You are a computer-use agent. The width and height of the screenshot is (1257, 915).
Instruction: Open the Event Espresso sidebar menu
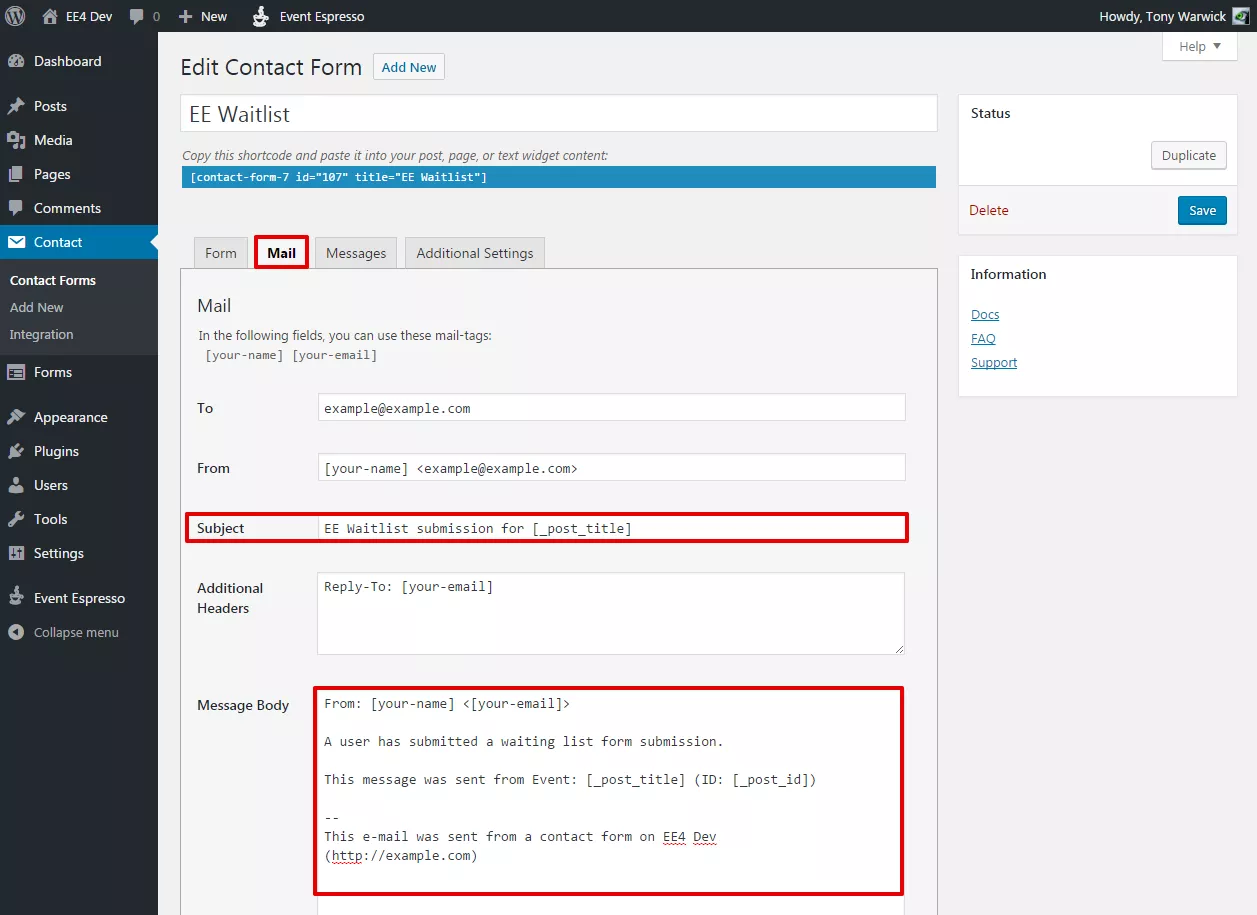coord(79,598)
